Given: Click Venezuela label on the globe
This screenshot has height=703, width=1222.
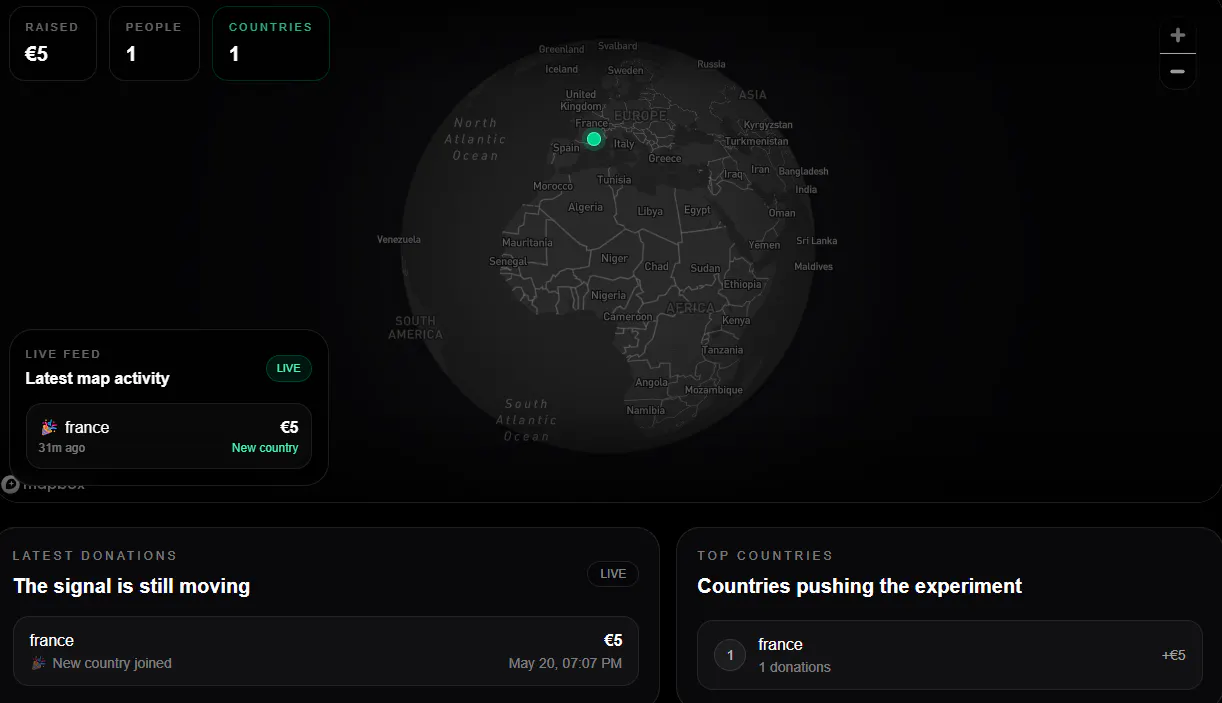Looking at the screenshot, I should point(399,239).
